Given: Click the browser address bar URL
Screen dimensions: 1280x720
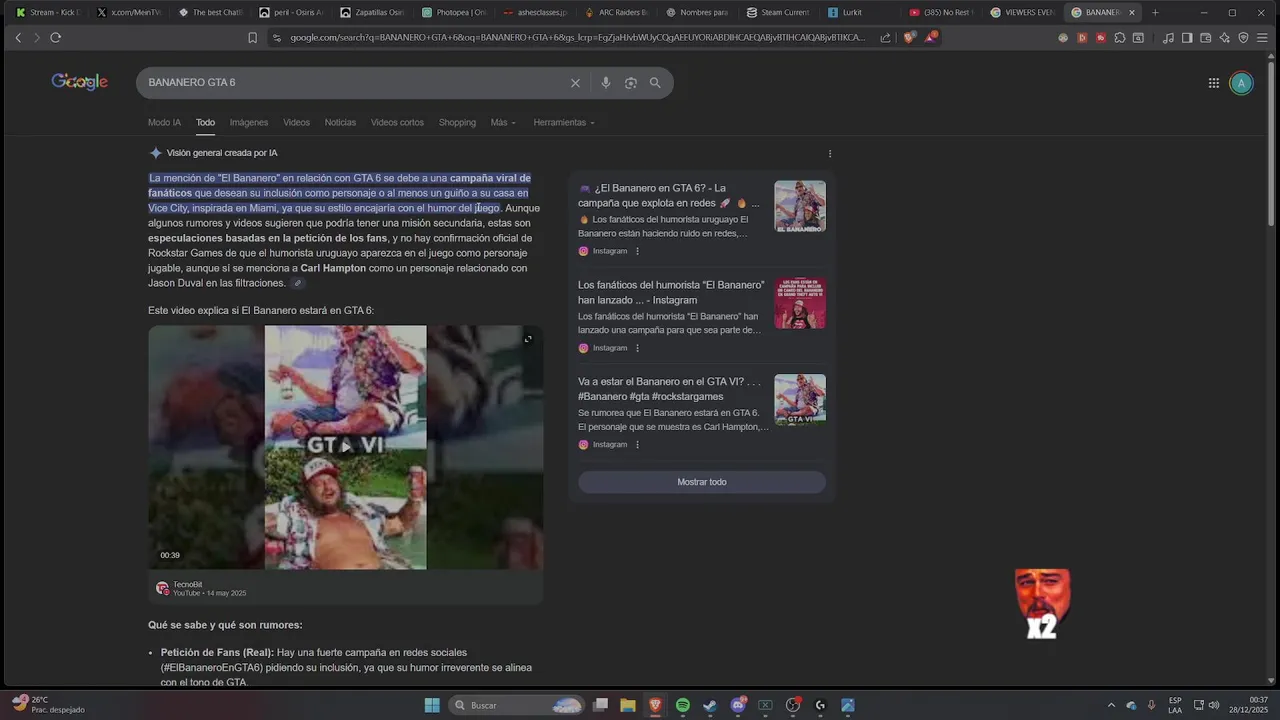Looking at the screenshot, I should [577, 38].
